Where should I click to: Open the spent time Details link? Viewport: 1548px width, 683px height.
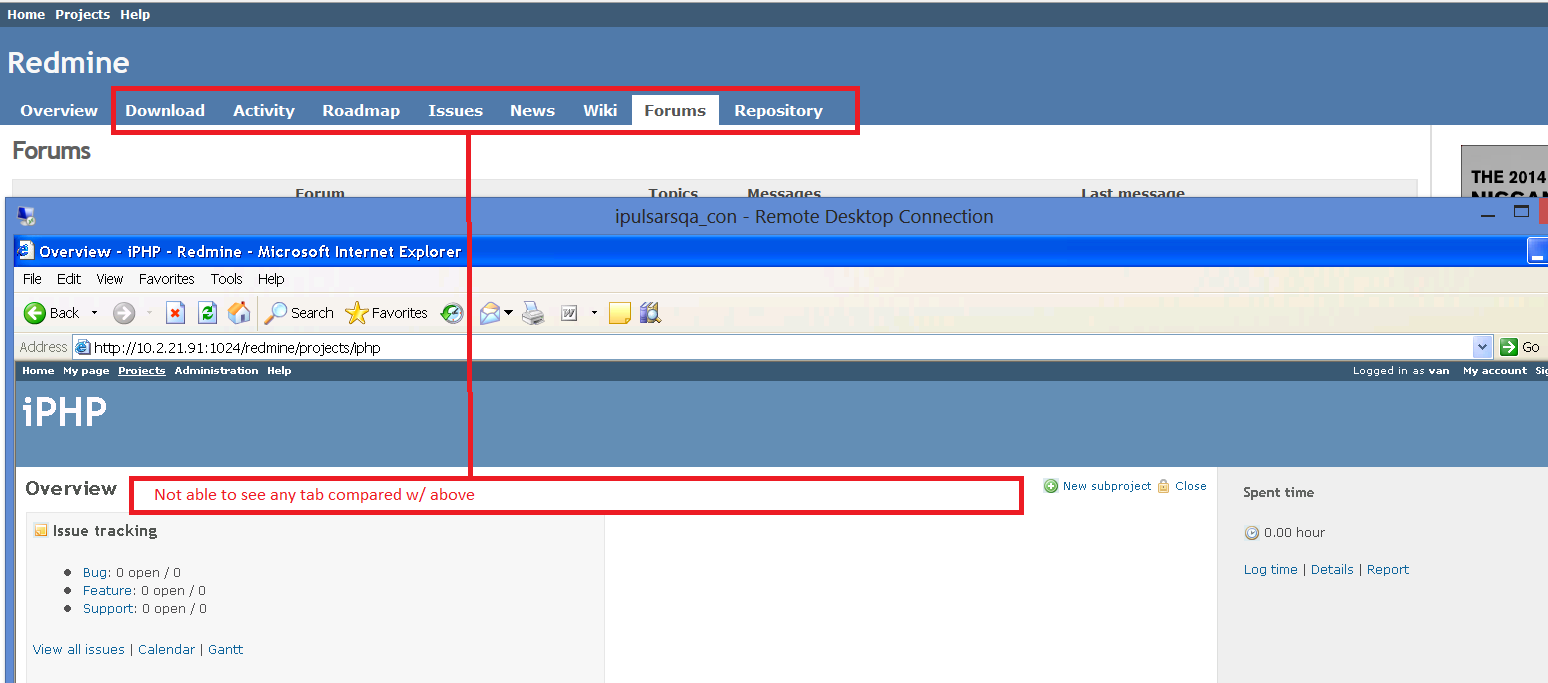pos(1332,570)
